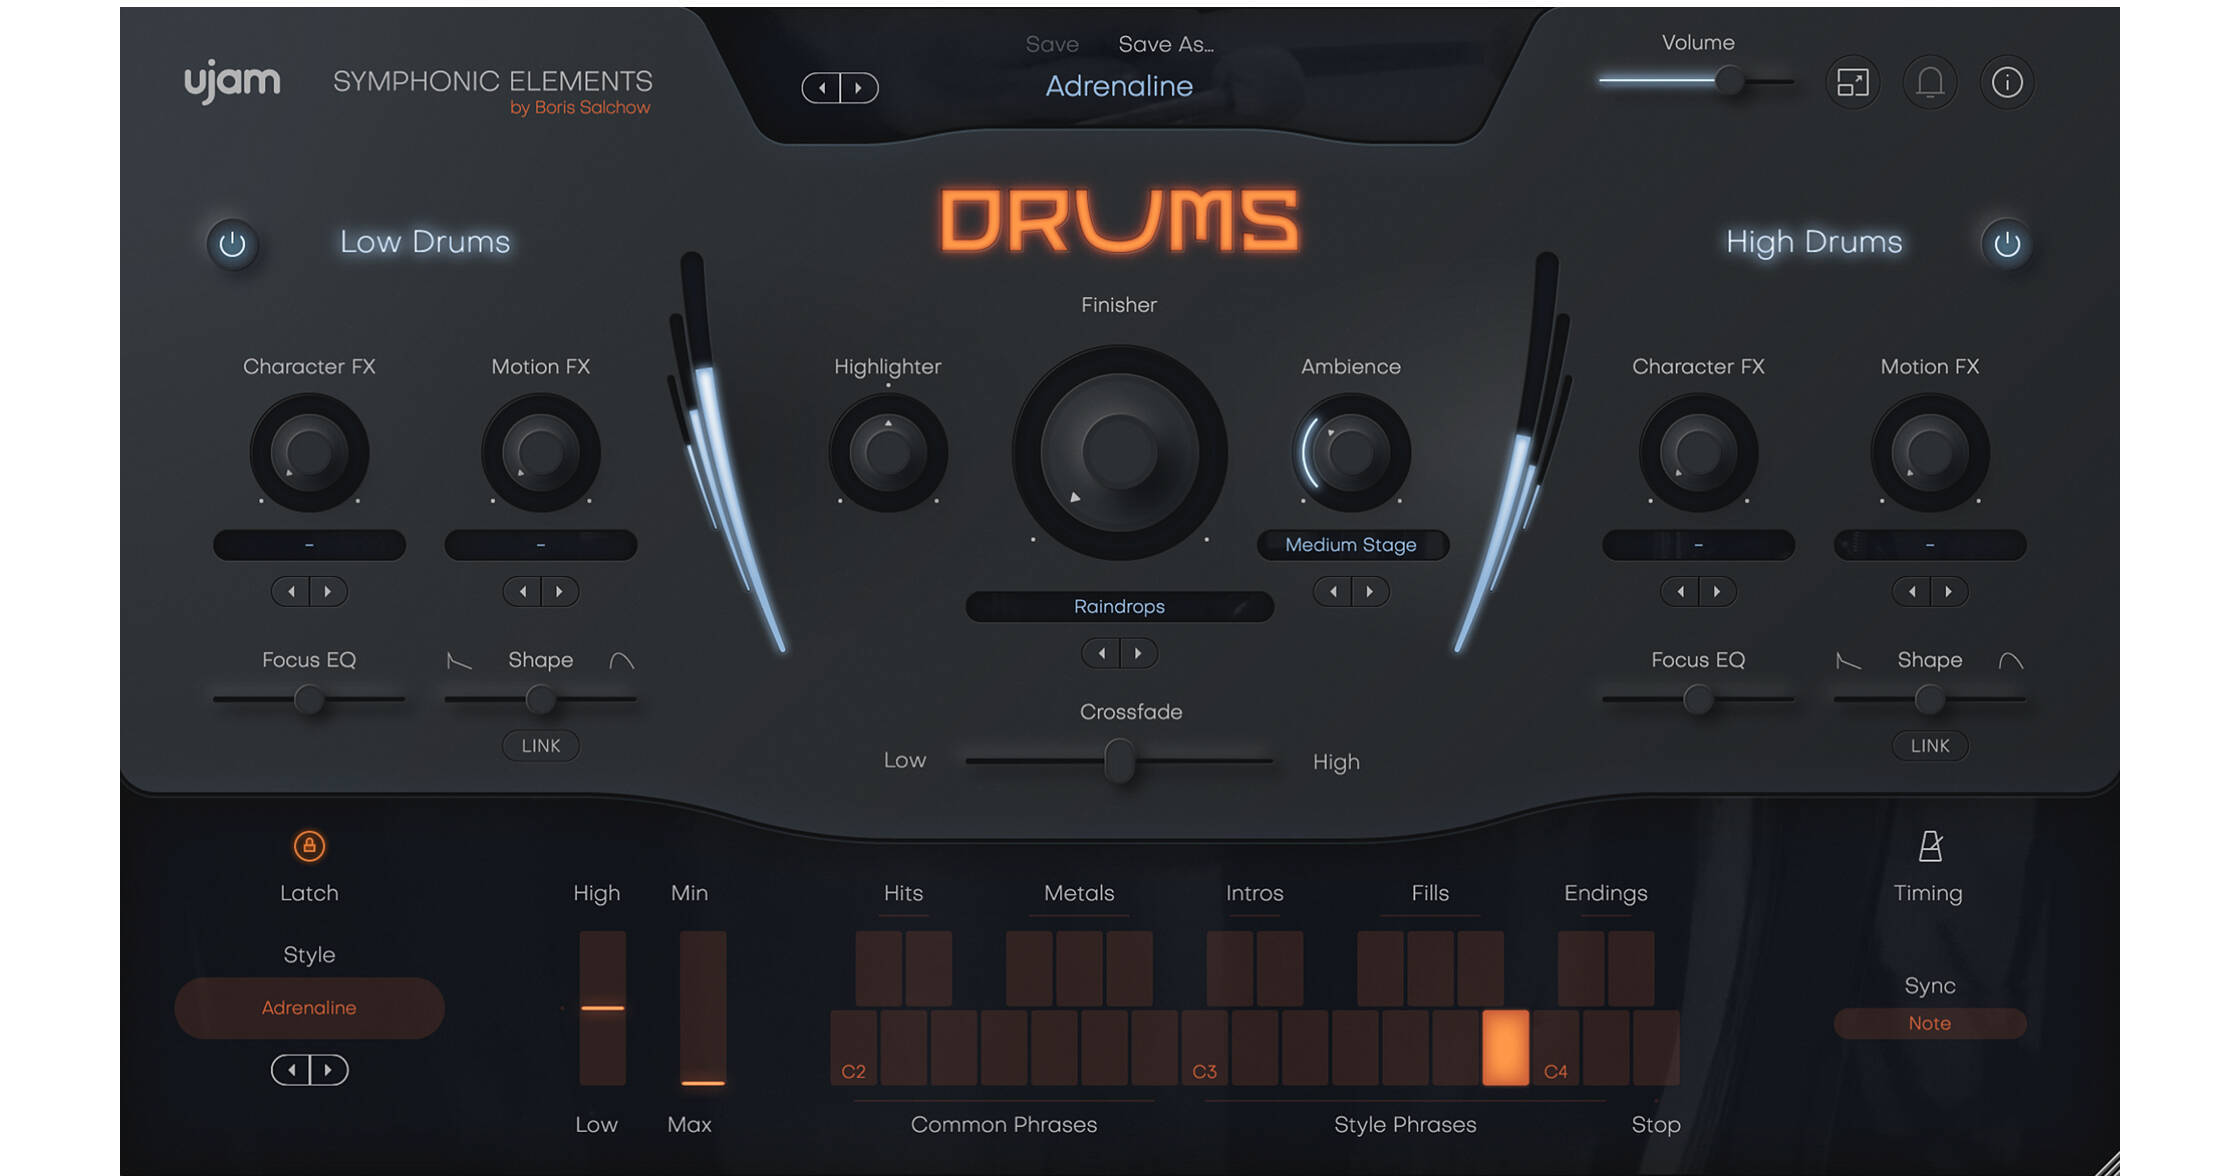Screen dimensions: 2240x1176
Task: Click next arrow under Low Drums Character FX
Action: pos(327,591)
